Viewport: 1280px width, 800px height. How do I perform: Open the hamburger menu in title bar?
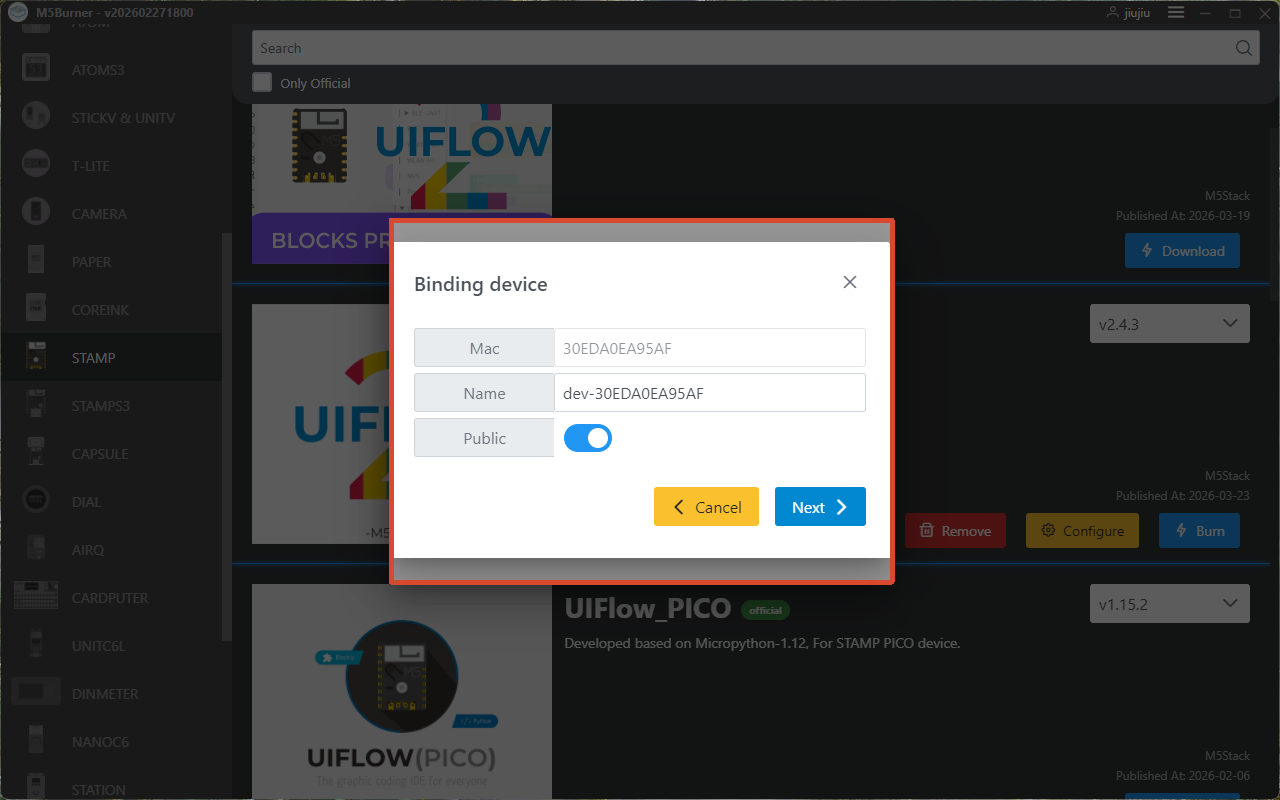1176,13
